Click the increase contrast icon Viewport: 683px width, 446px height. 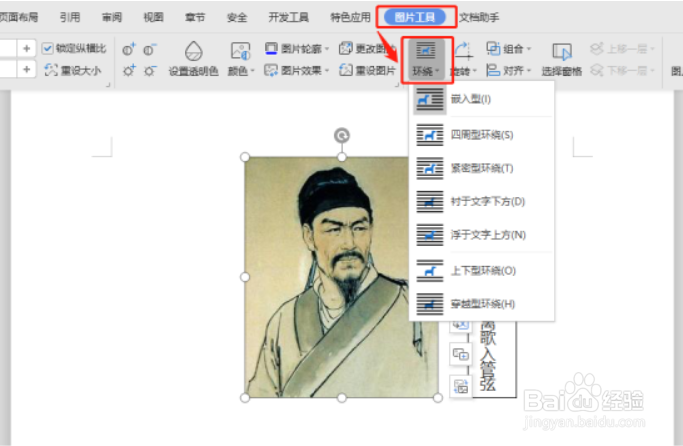pos(128,50)
